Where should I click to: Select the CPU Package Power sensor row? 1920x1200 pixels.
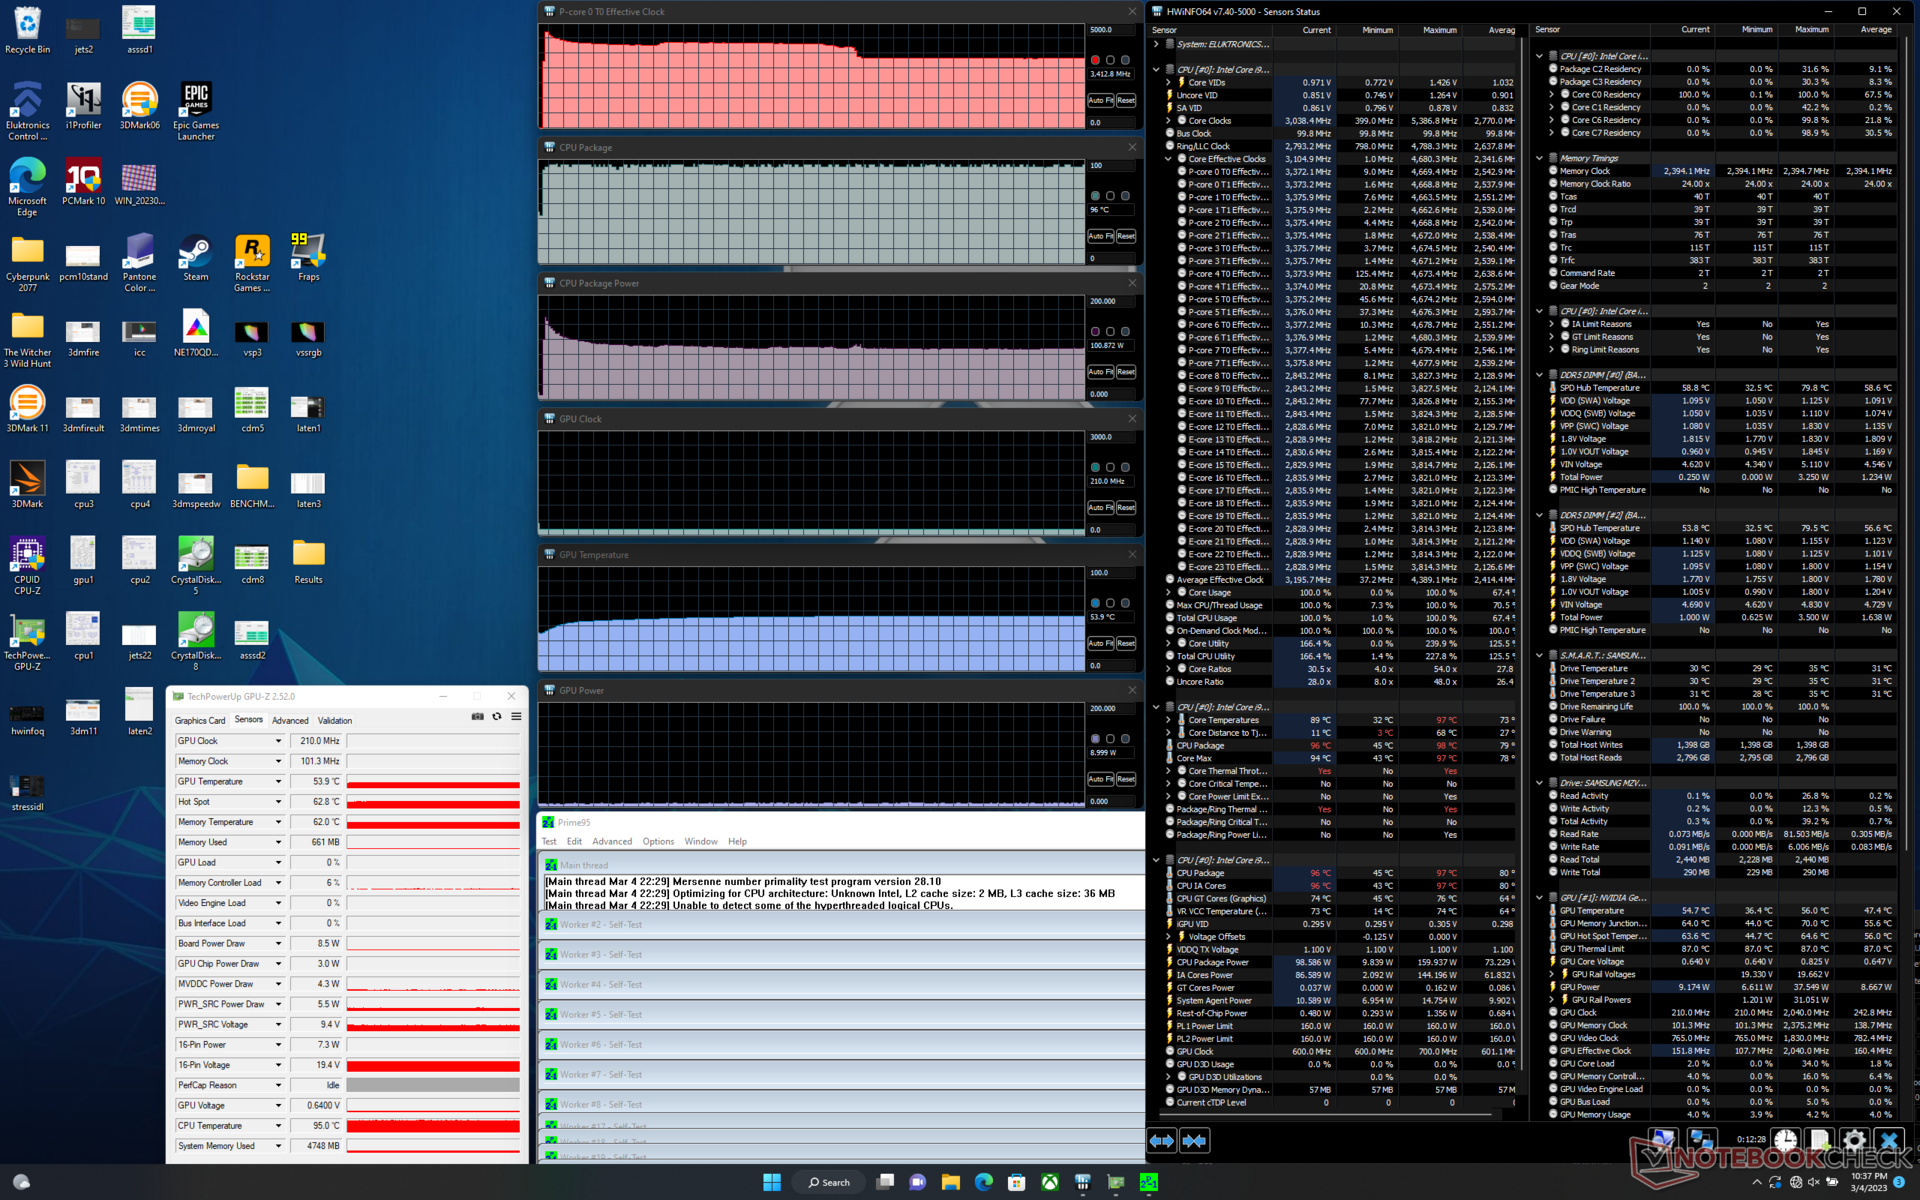tap(1340, 962)
